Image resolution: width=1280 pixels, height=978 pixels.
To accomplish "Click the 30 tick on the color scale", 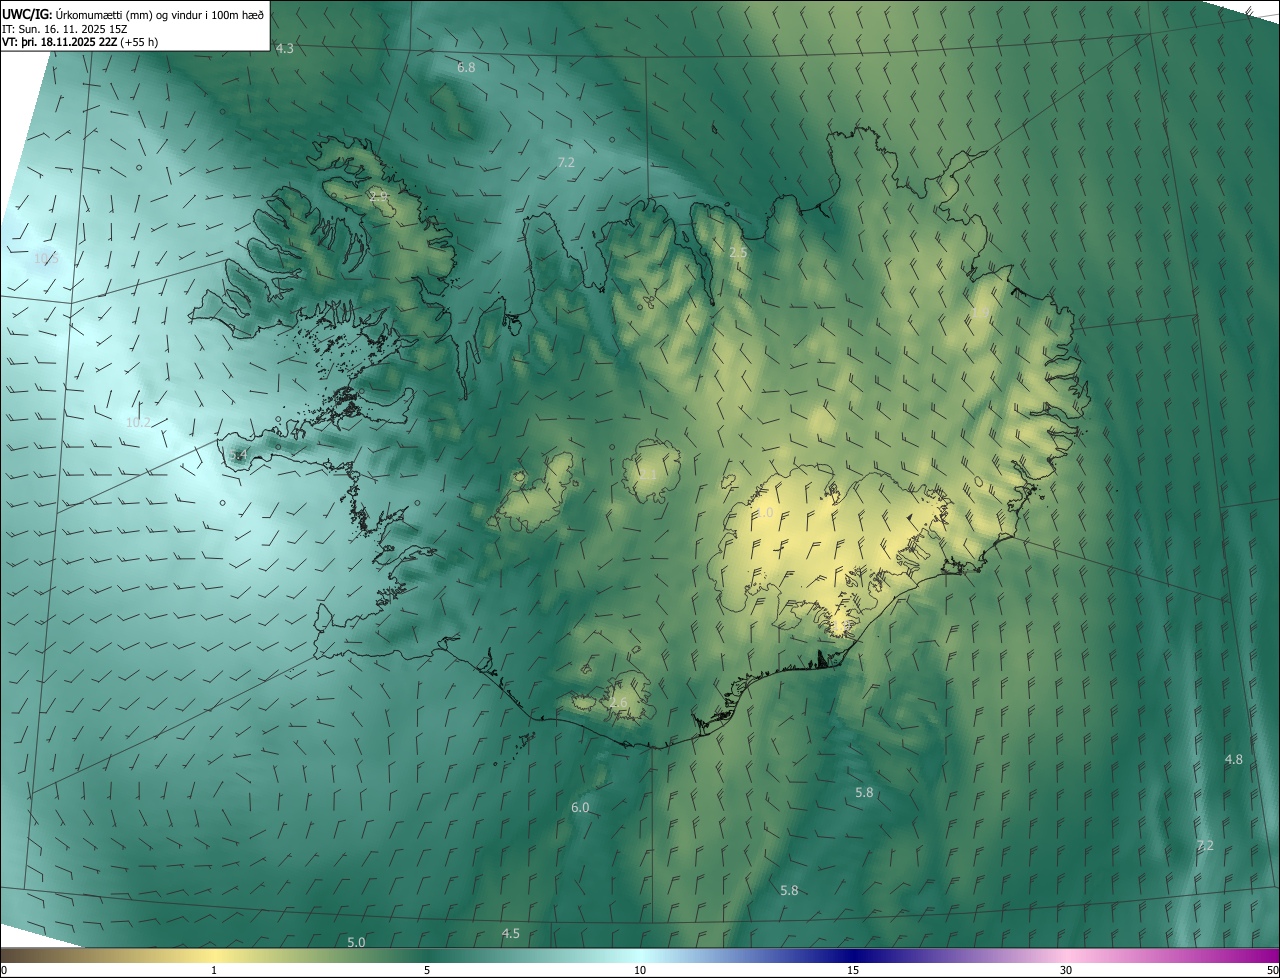I will tap(1066, 971).
